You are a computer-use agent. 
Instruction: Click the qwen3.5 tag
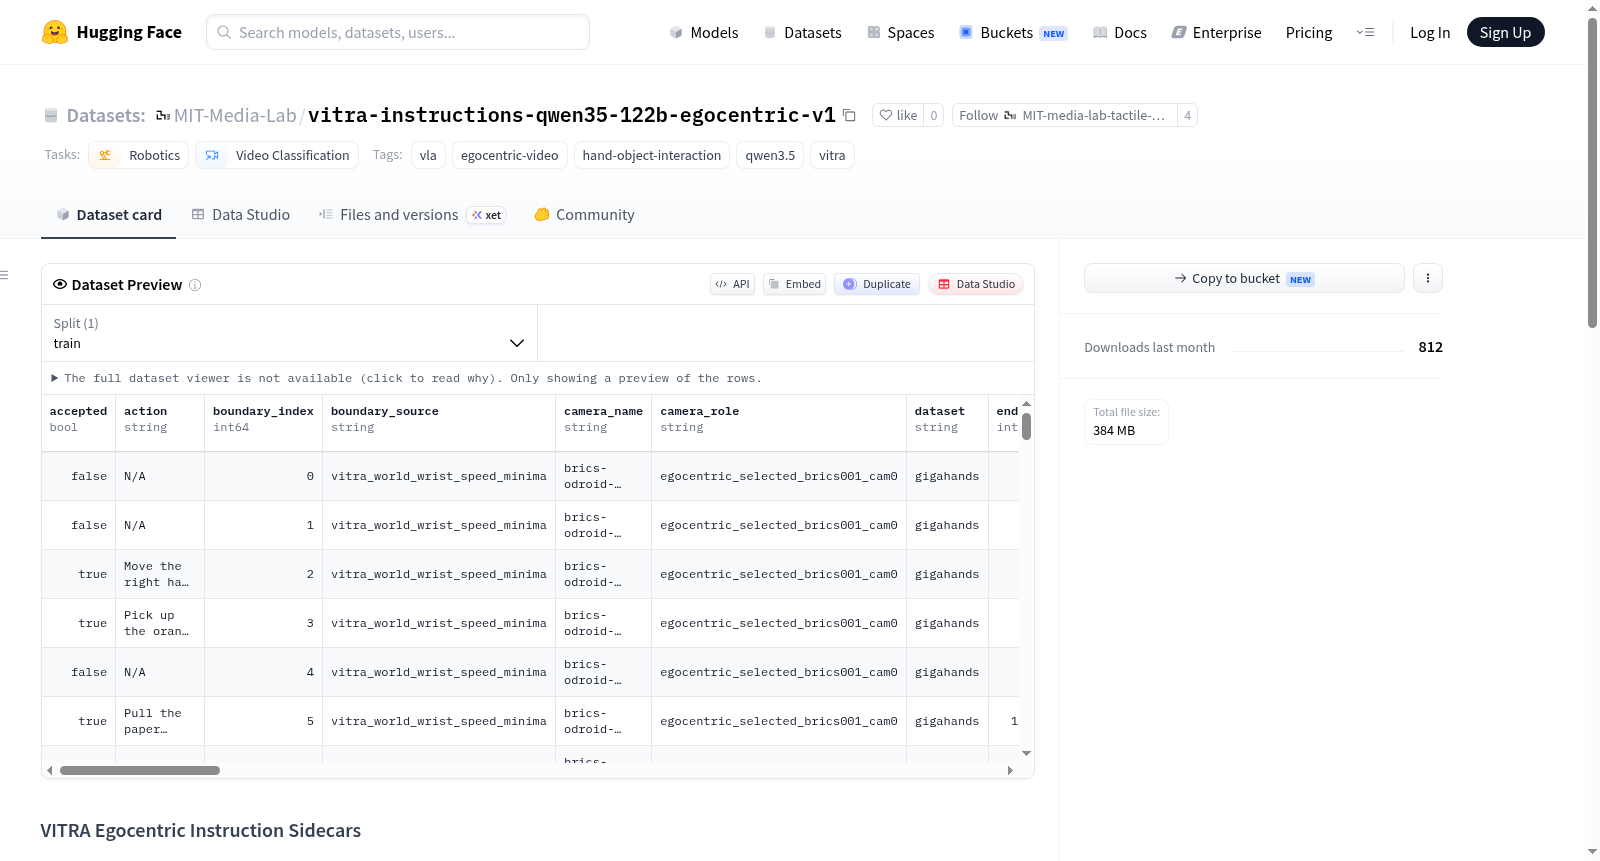tap(770, 155)
